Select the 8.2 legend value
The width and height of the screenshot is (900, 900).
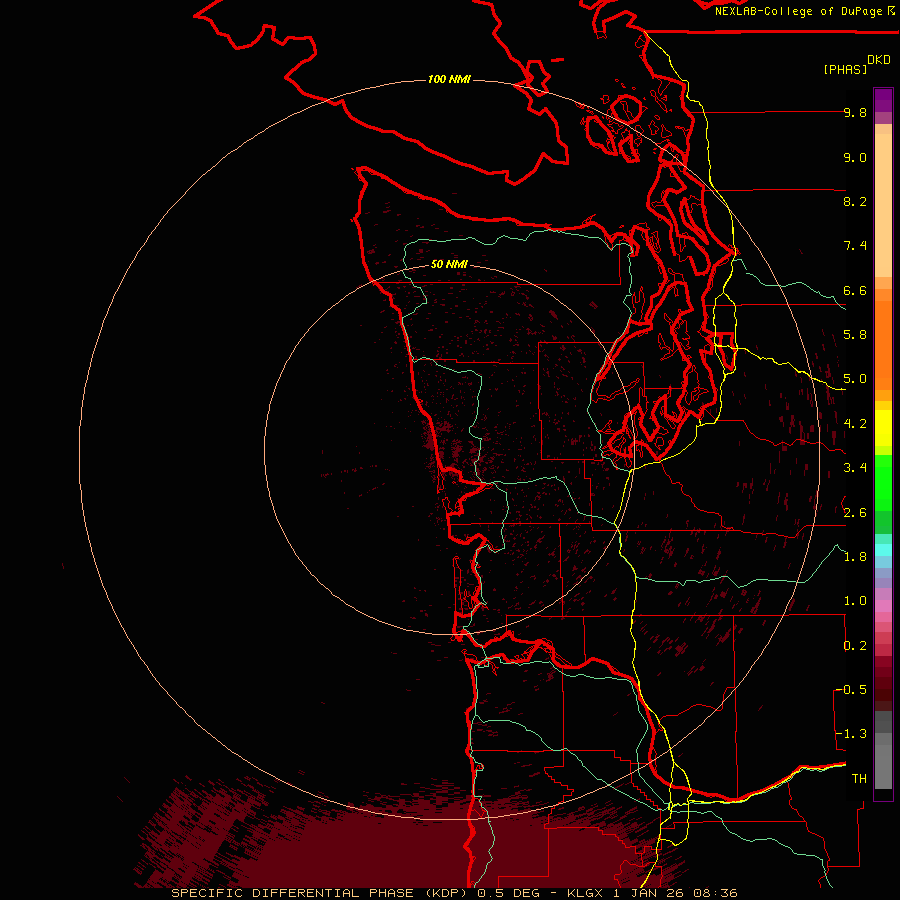click(x=855, y=201)
